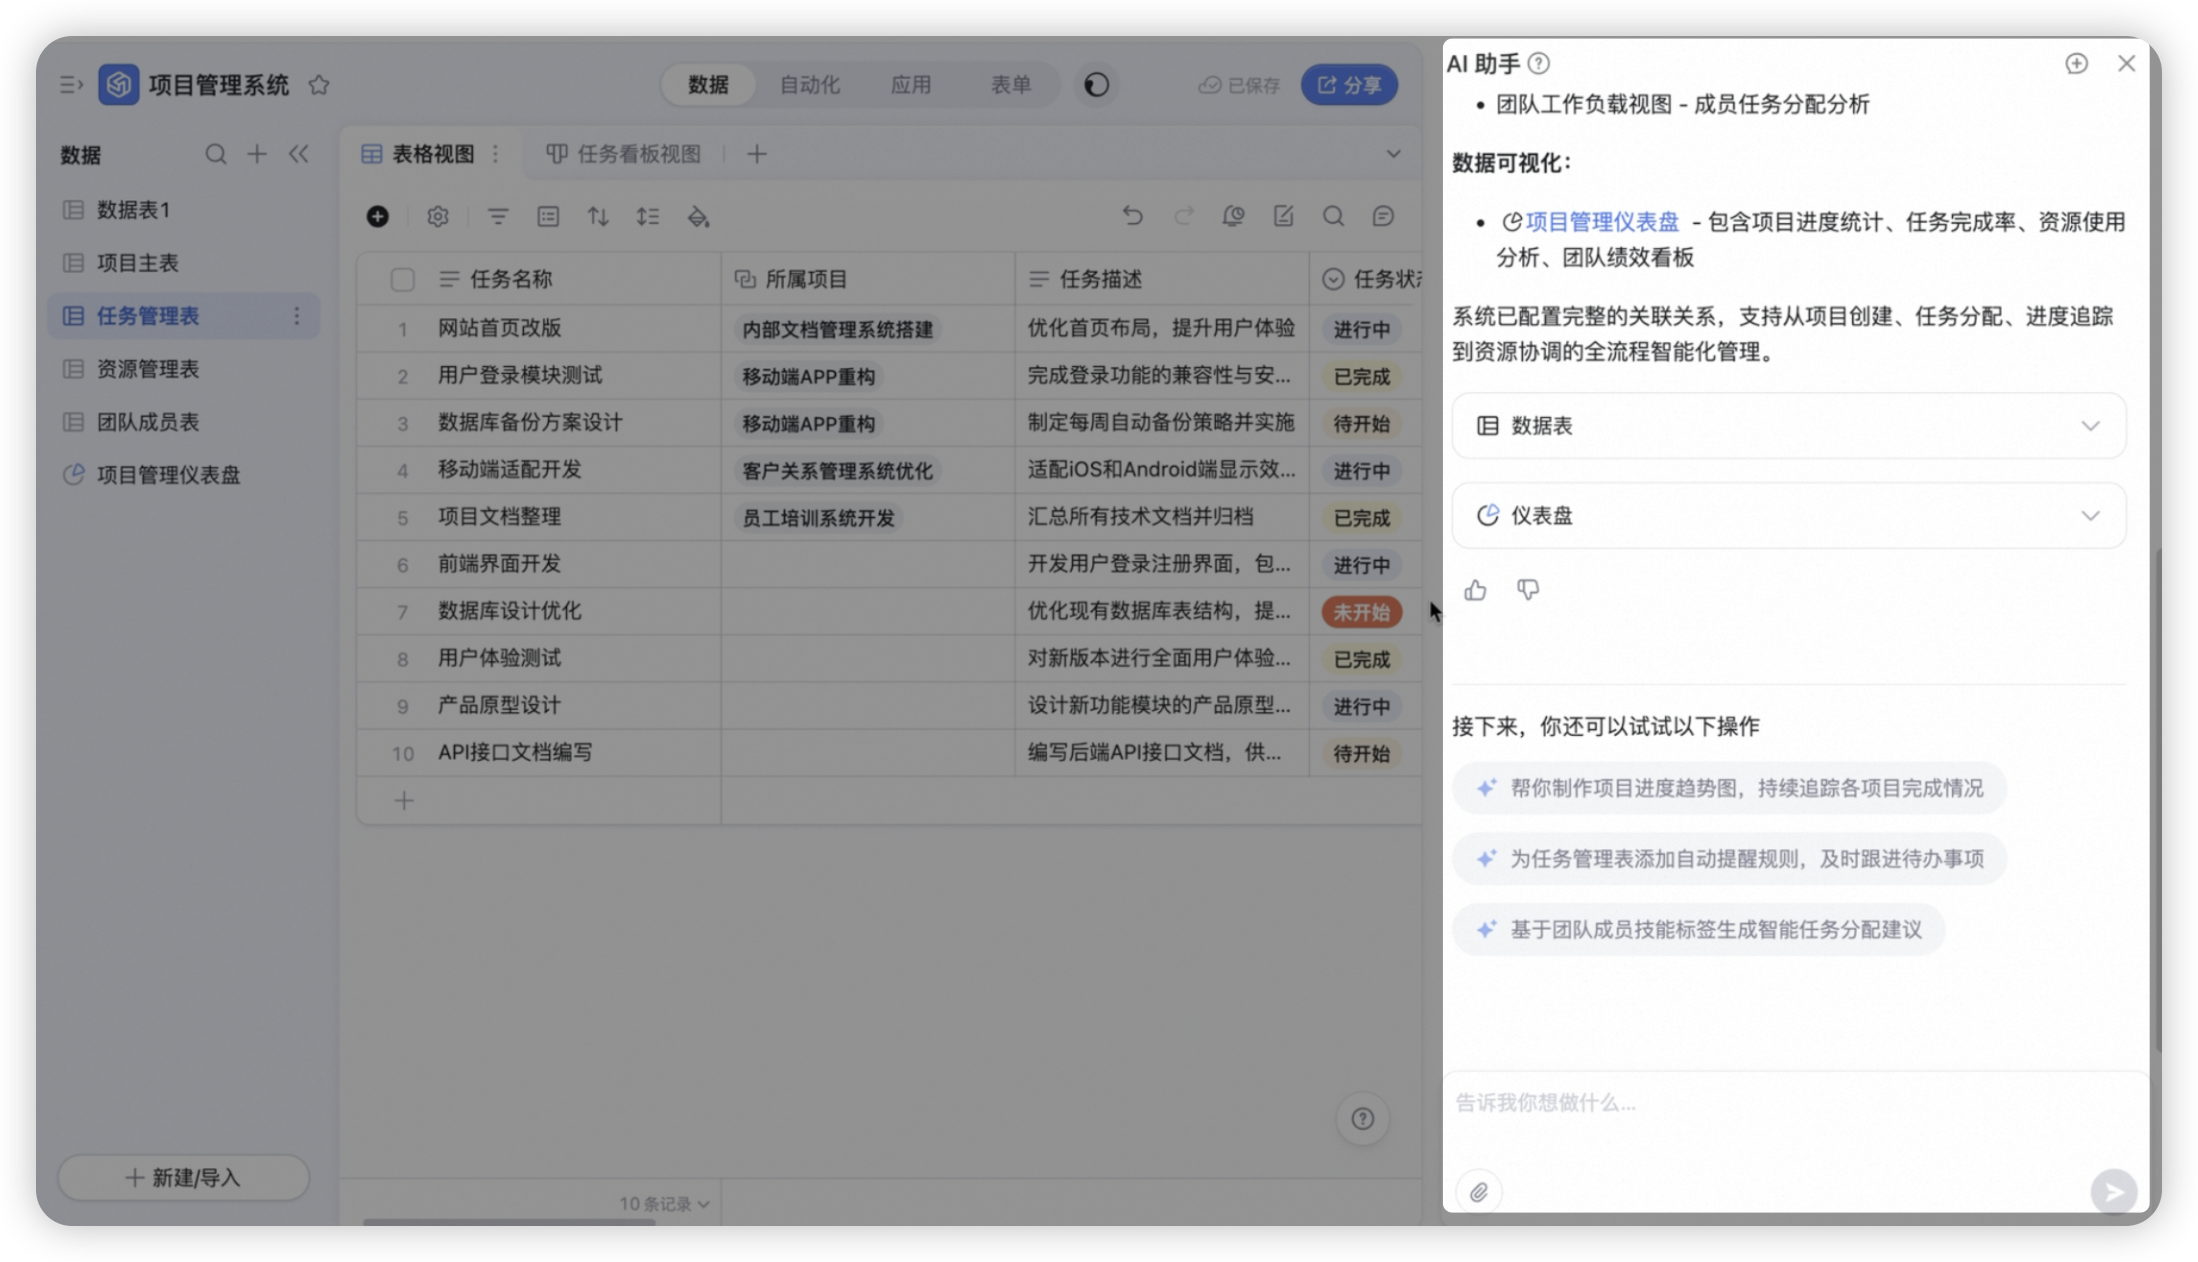
Task: Click the 已保存 saved status indicator
Action: point(1239,85)
